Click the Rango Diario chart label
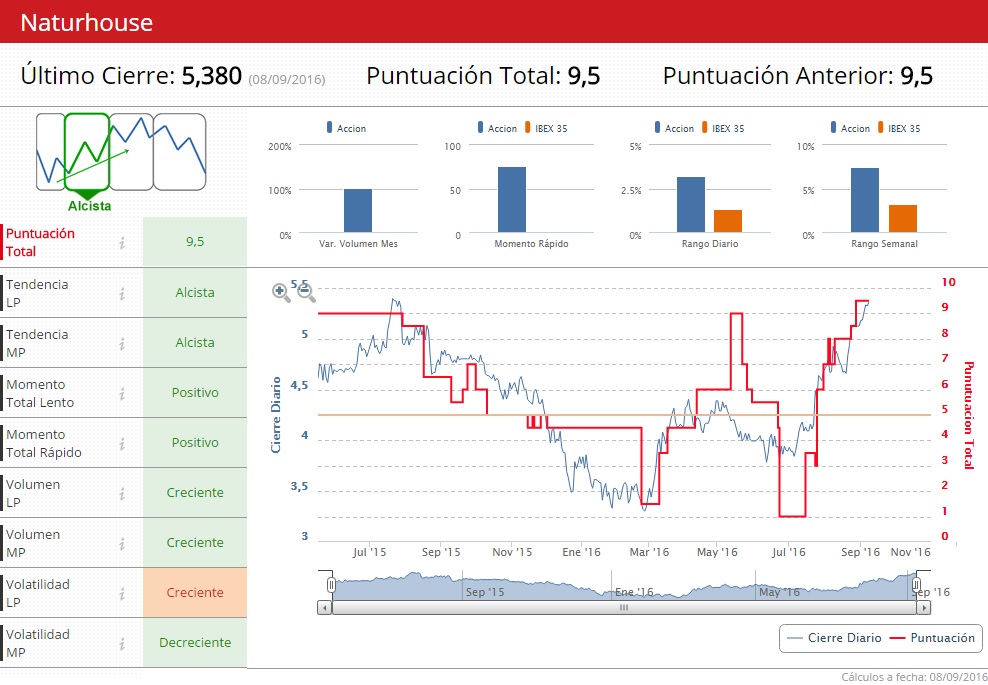Screen dimensions: 988x685 (x=709, y=244)
